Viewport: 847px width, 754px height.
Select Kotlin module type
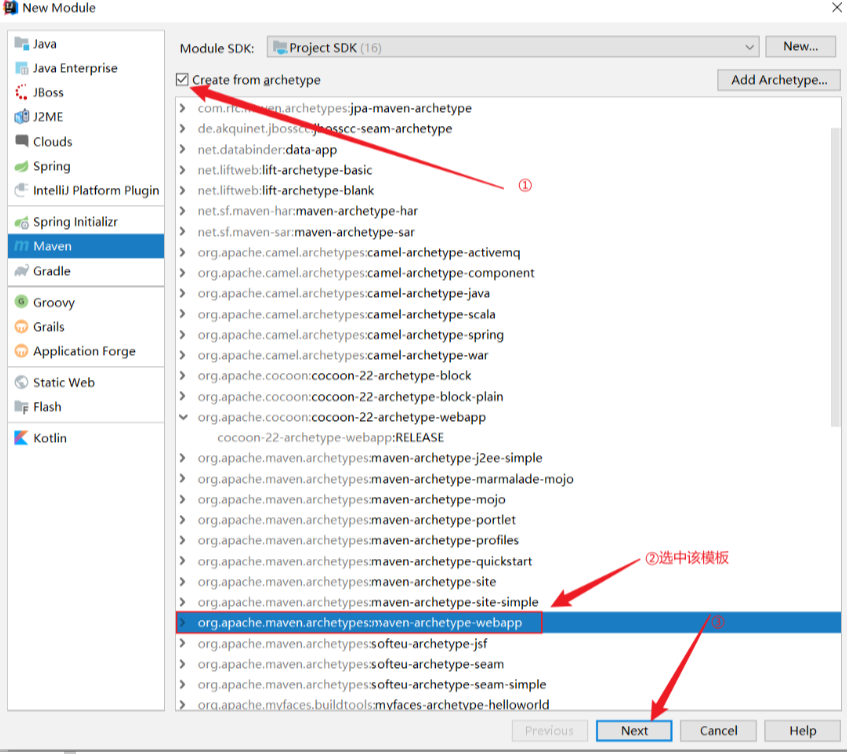click(x=86, y=437)
